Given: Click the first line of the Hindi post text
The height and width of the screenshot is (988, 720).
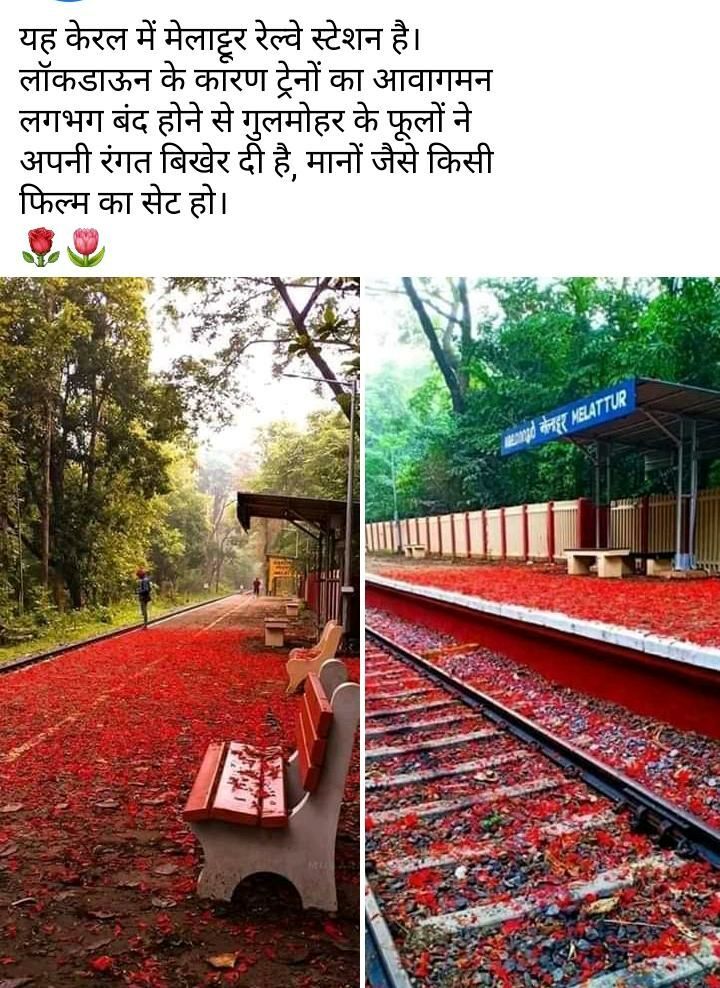Looking at the screenshot, I should 220,40.
